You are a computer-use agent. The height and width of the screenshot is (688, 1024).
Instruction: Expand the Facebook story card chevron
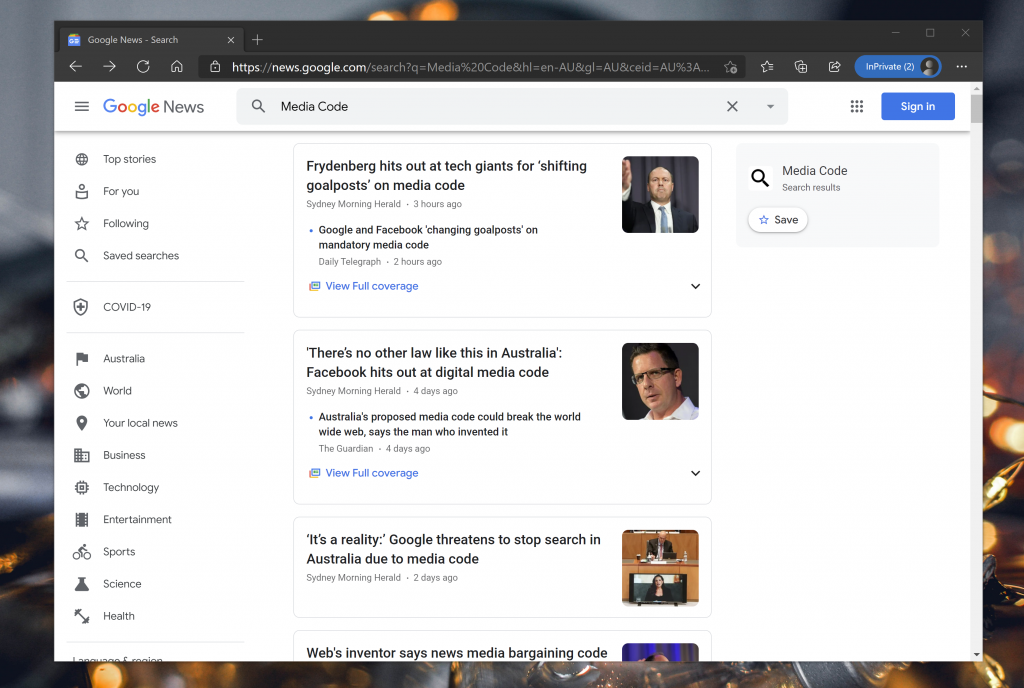click(696, 473)
